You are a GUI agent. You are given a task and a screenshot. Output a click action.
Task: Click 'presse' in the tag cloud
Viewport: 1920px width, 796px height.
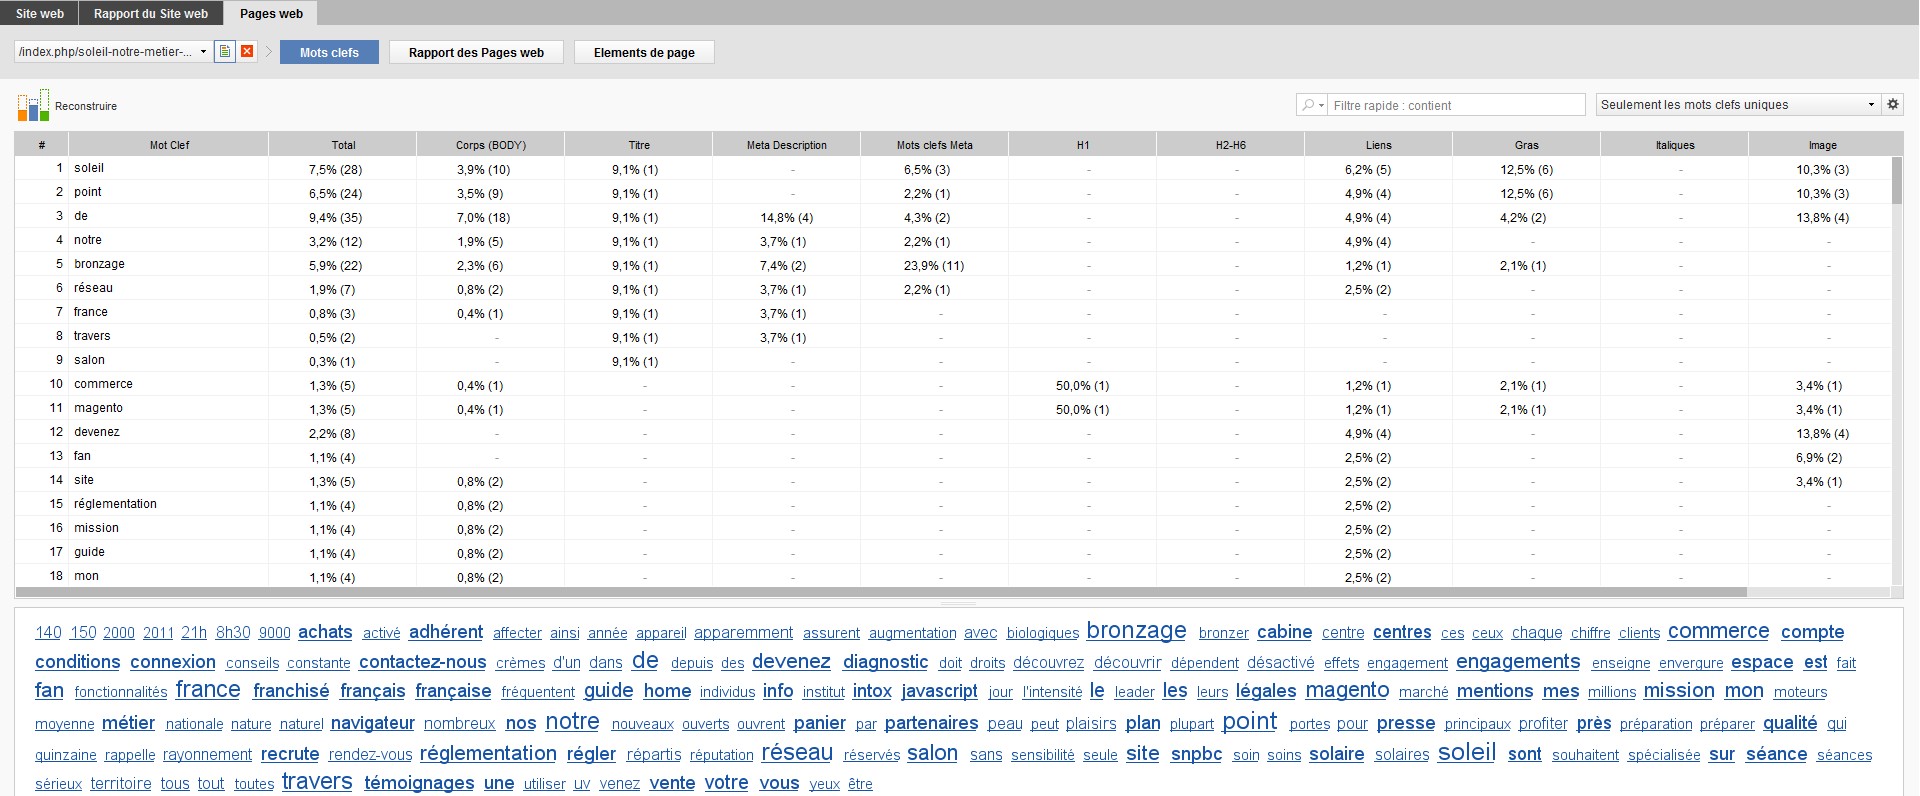click(x=1405, y=723)
